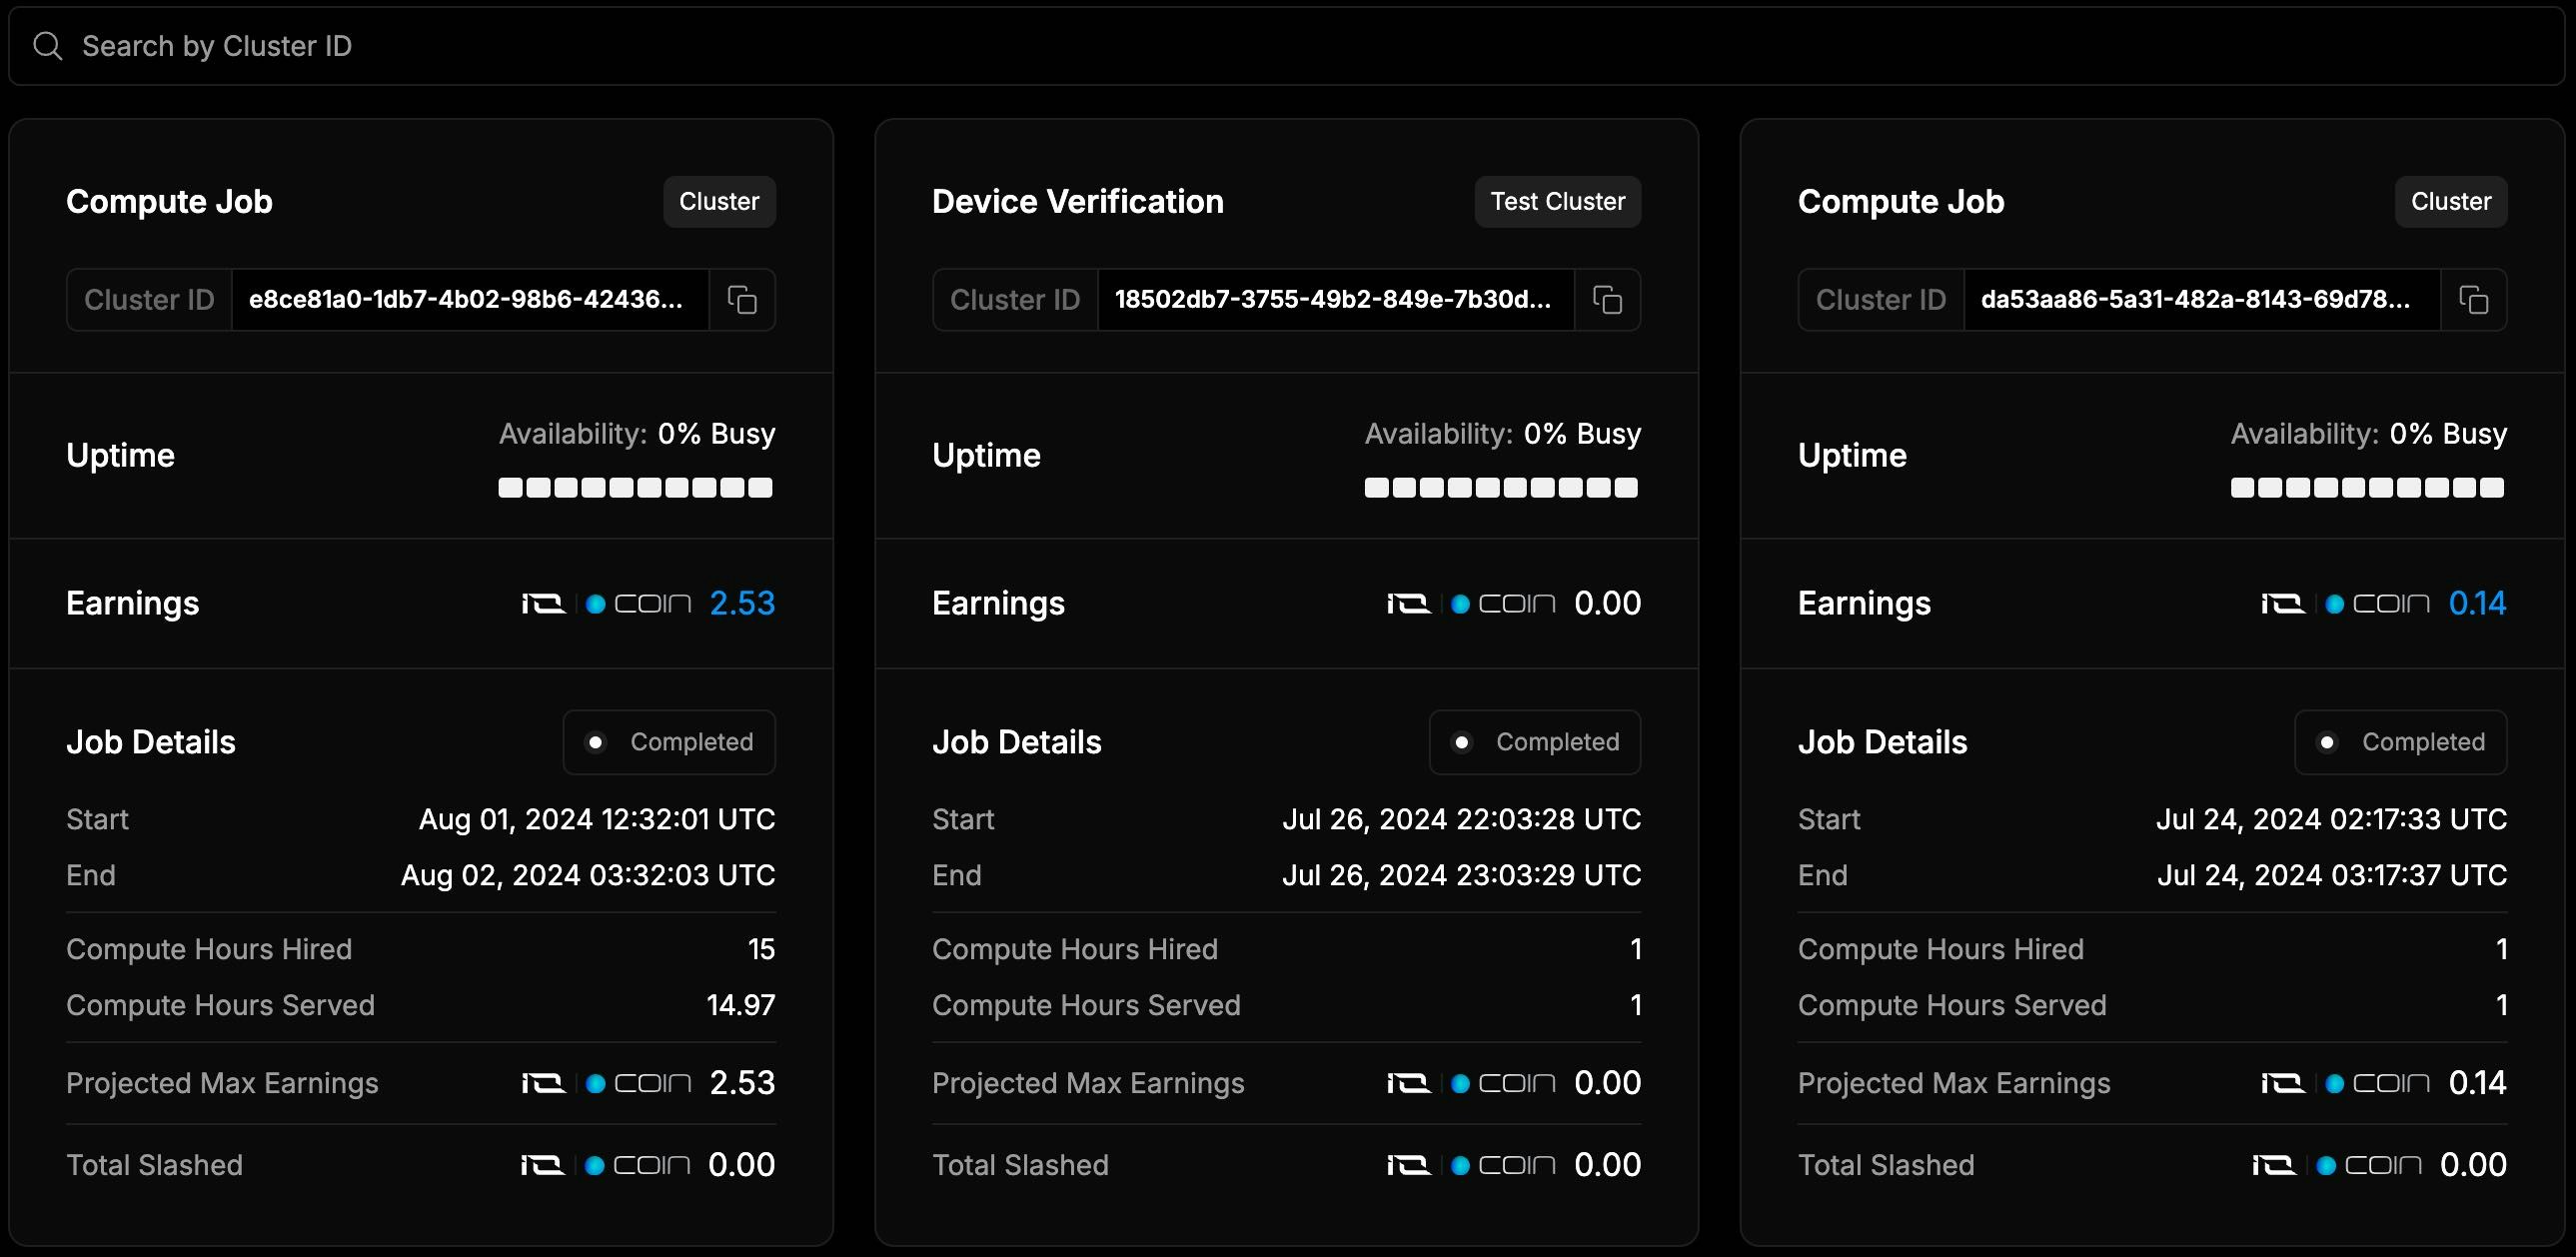Copy cluster ID starting with da53aa86
This screenshot has height=1257, width=2576.
tap(2473, 300)
